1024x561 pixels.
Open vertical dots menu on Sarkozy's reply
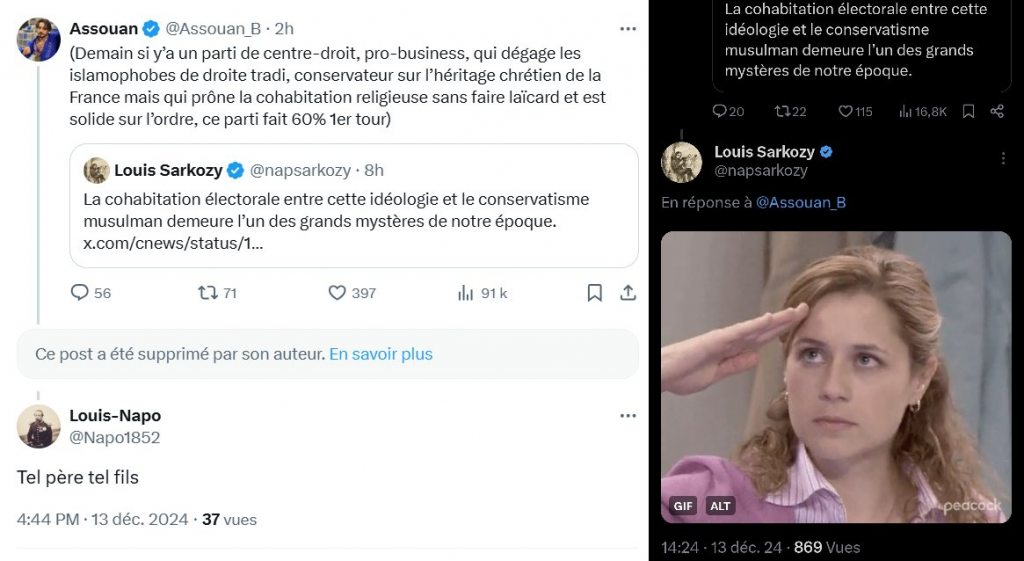[x=1004, y=158]
